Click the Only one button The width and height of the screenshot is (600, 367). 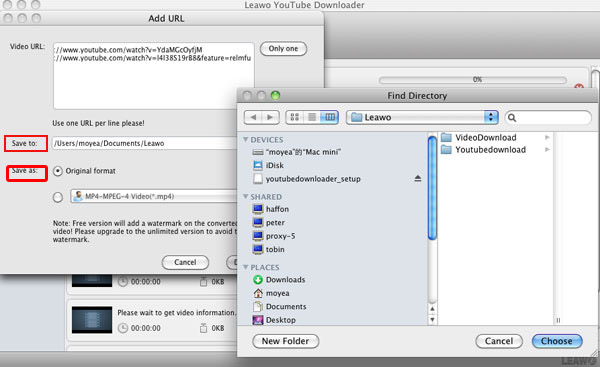[284, 49]
